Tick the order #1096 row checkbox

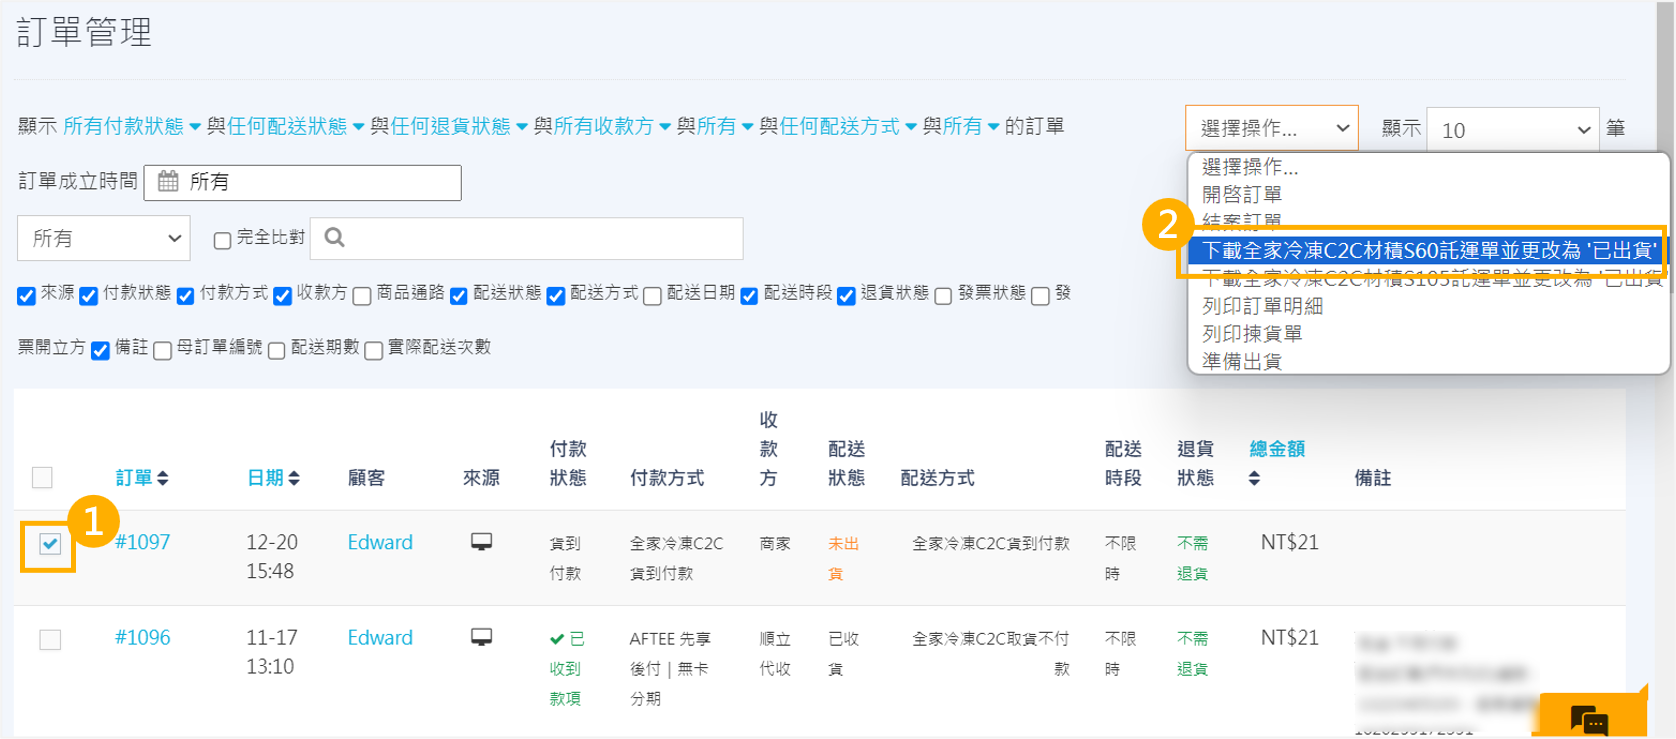coord(50,639)
